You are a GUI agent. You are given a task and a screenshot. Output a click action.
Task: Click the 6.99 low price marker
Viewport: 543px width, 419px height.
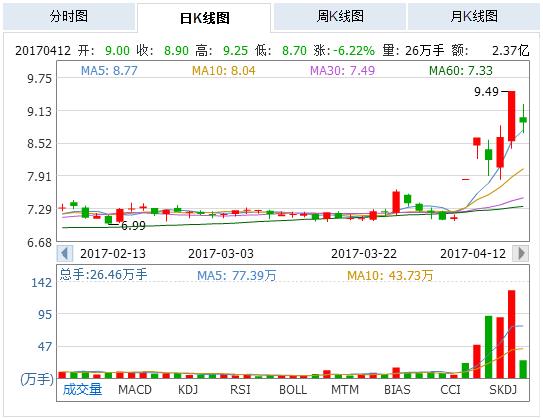click(x=133, y=226)
